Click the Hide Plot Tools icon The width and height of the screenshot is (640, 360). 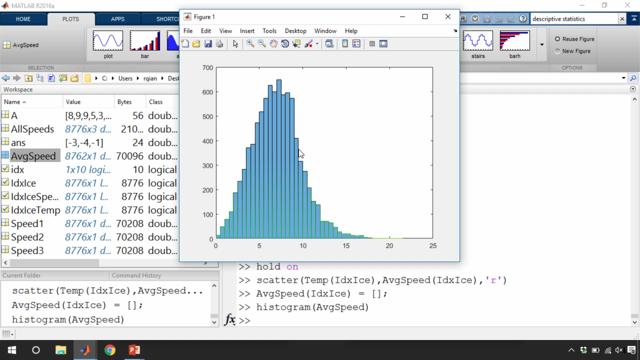coord(372,44)
